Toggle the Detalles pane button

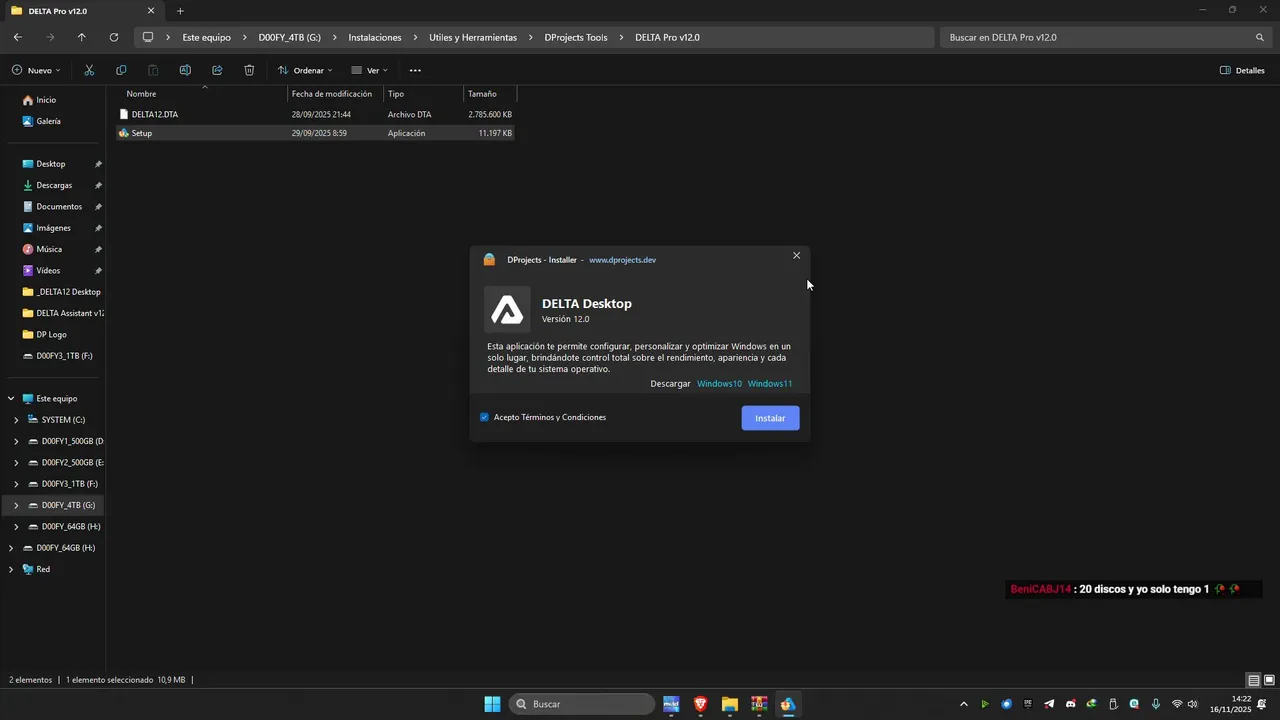pyautogui.click(x=1242, y=70)
